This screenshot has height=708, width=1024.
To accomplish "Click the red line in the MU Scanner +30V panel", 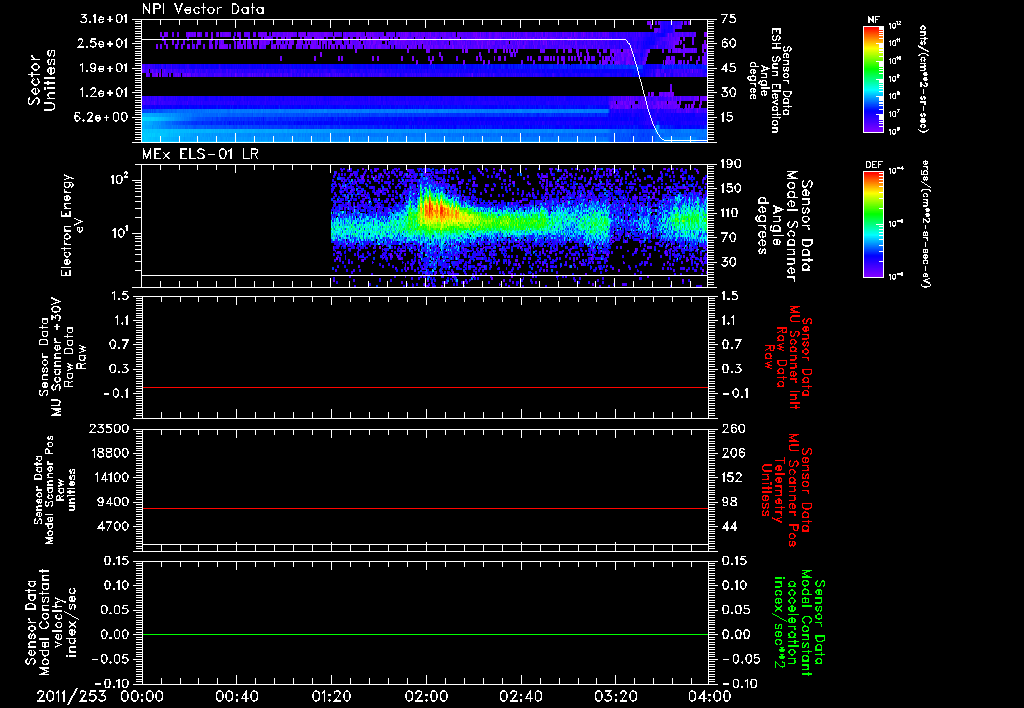I will click(x=425, y=387).
